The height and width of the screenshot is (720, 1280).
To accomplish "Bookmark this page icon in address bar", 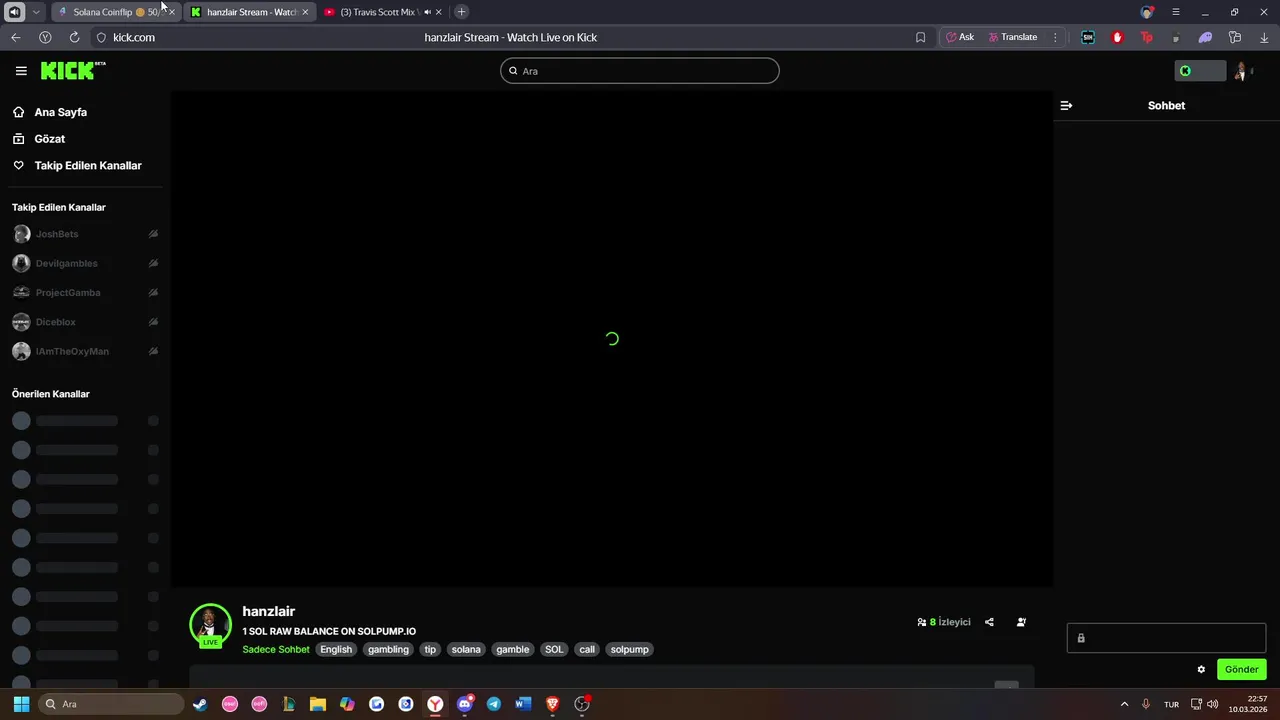I will [x=920, y=37].
